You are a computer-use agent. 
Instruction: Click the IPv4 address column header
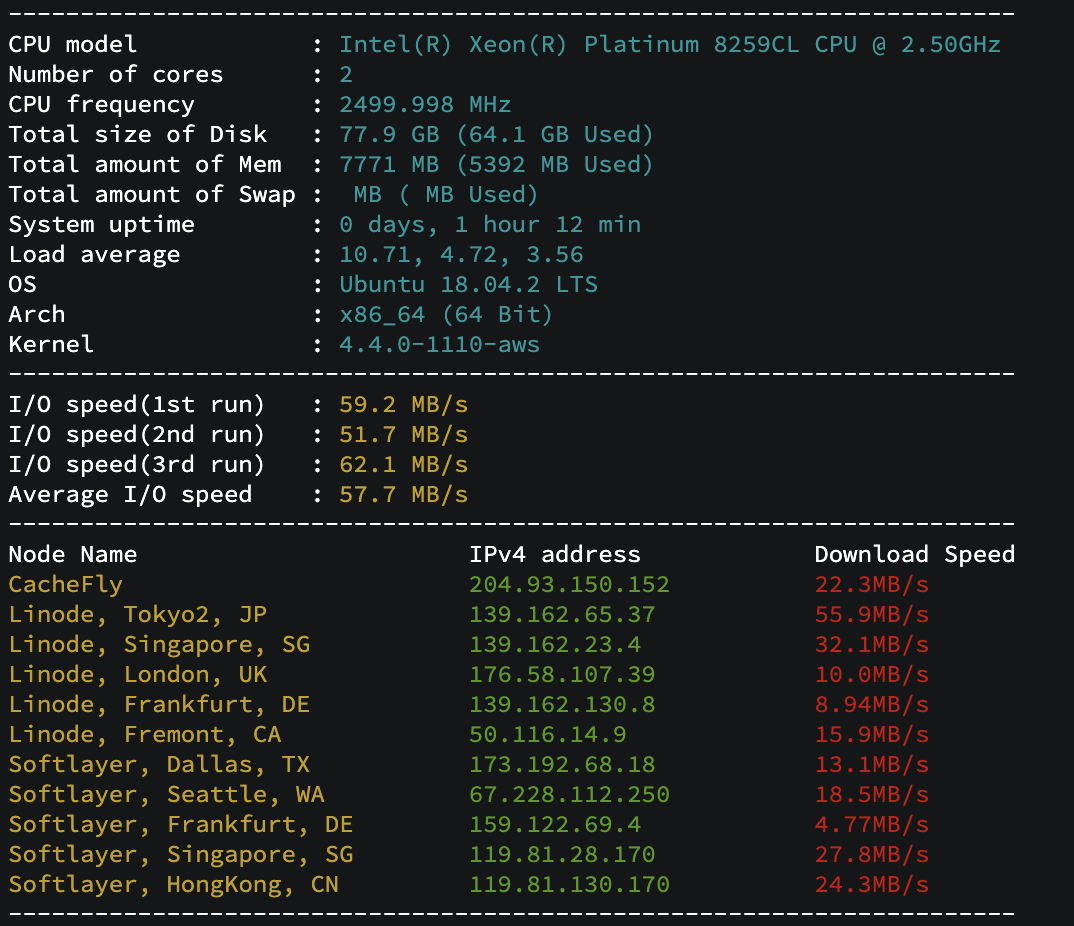point(555,555)
